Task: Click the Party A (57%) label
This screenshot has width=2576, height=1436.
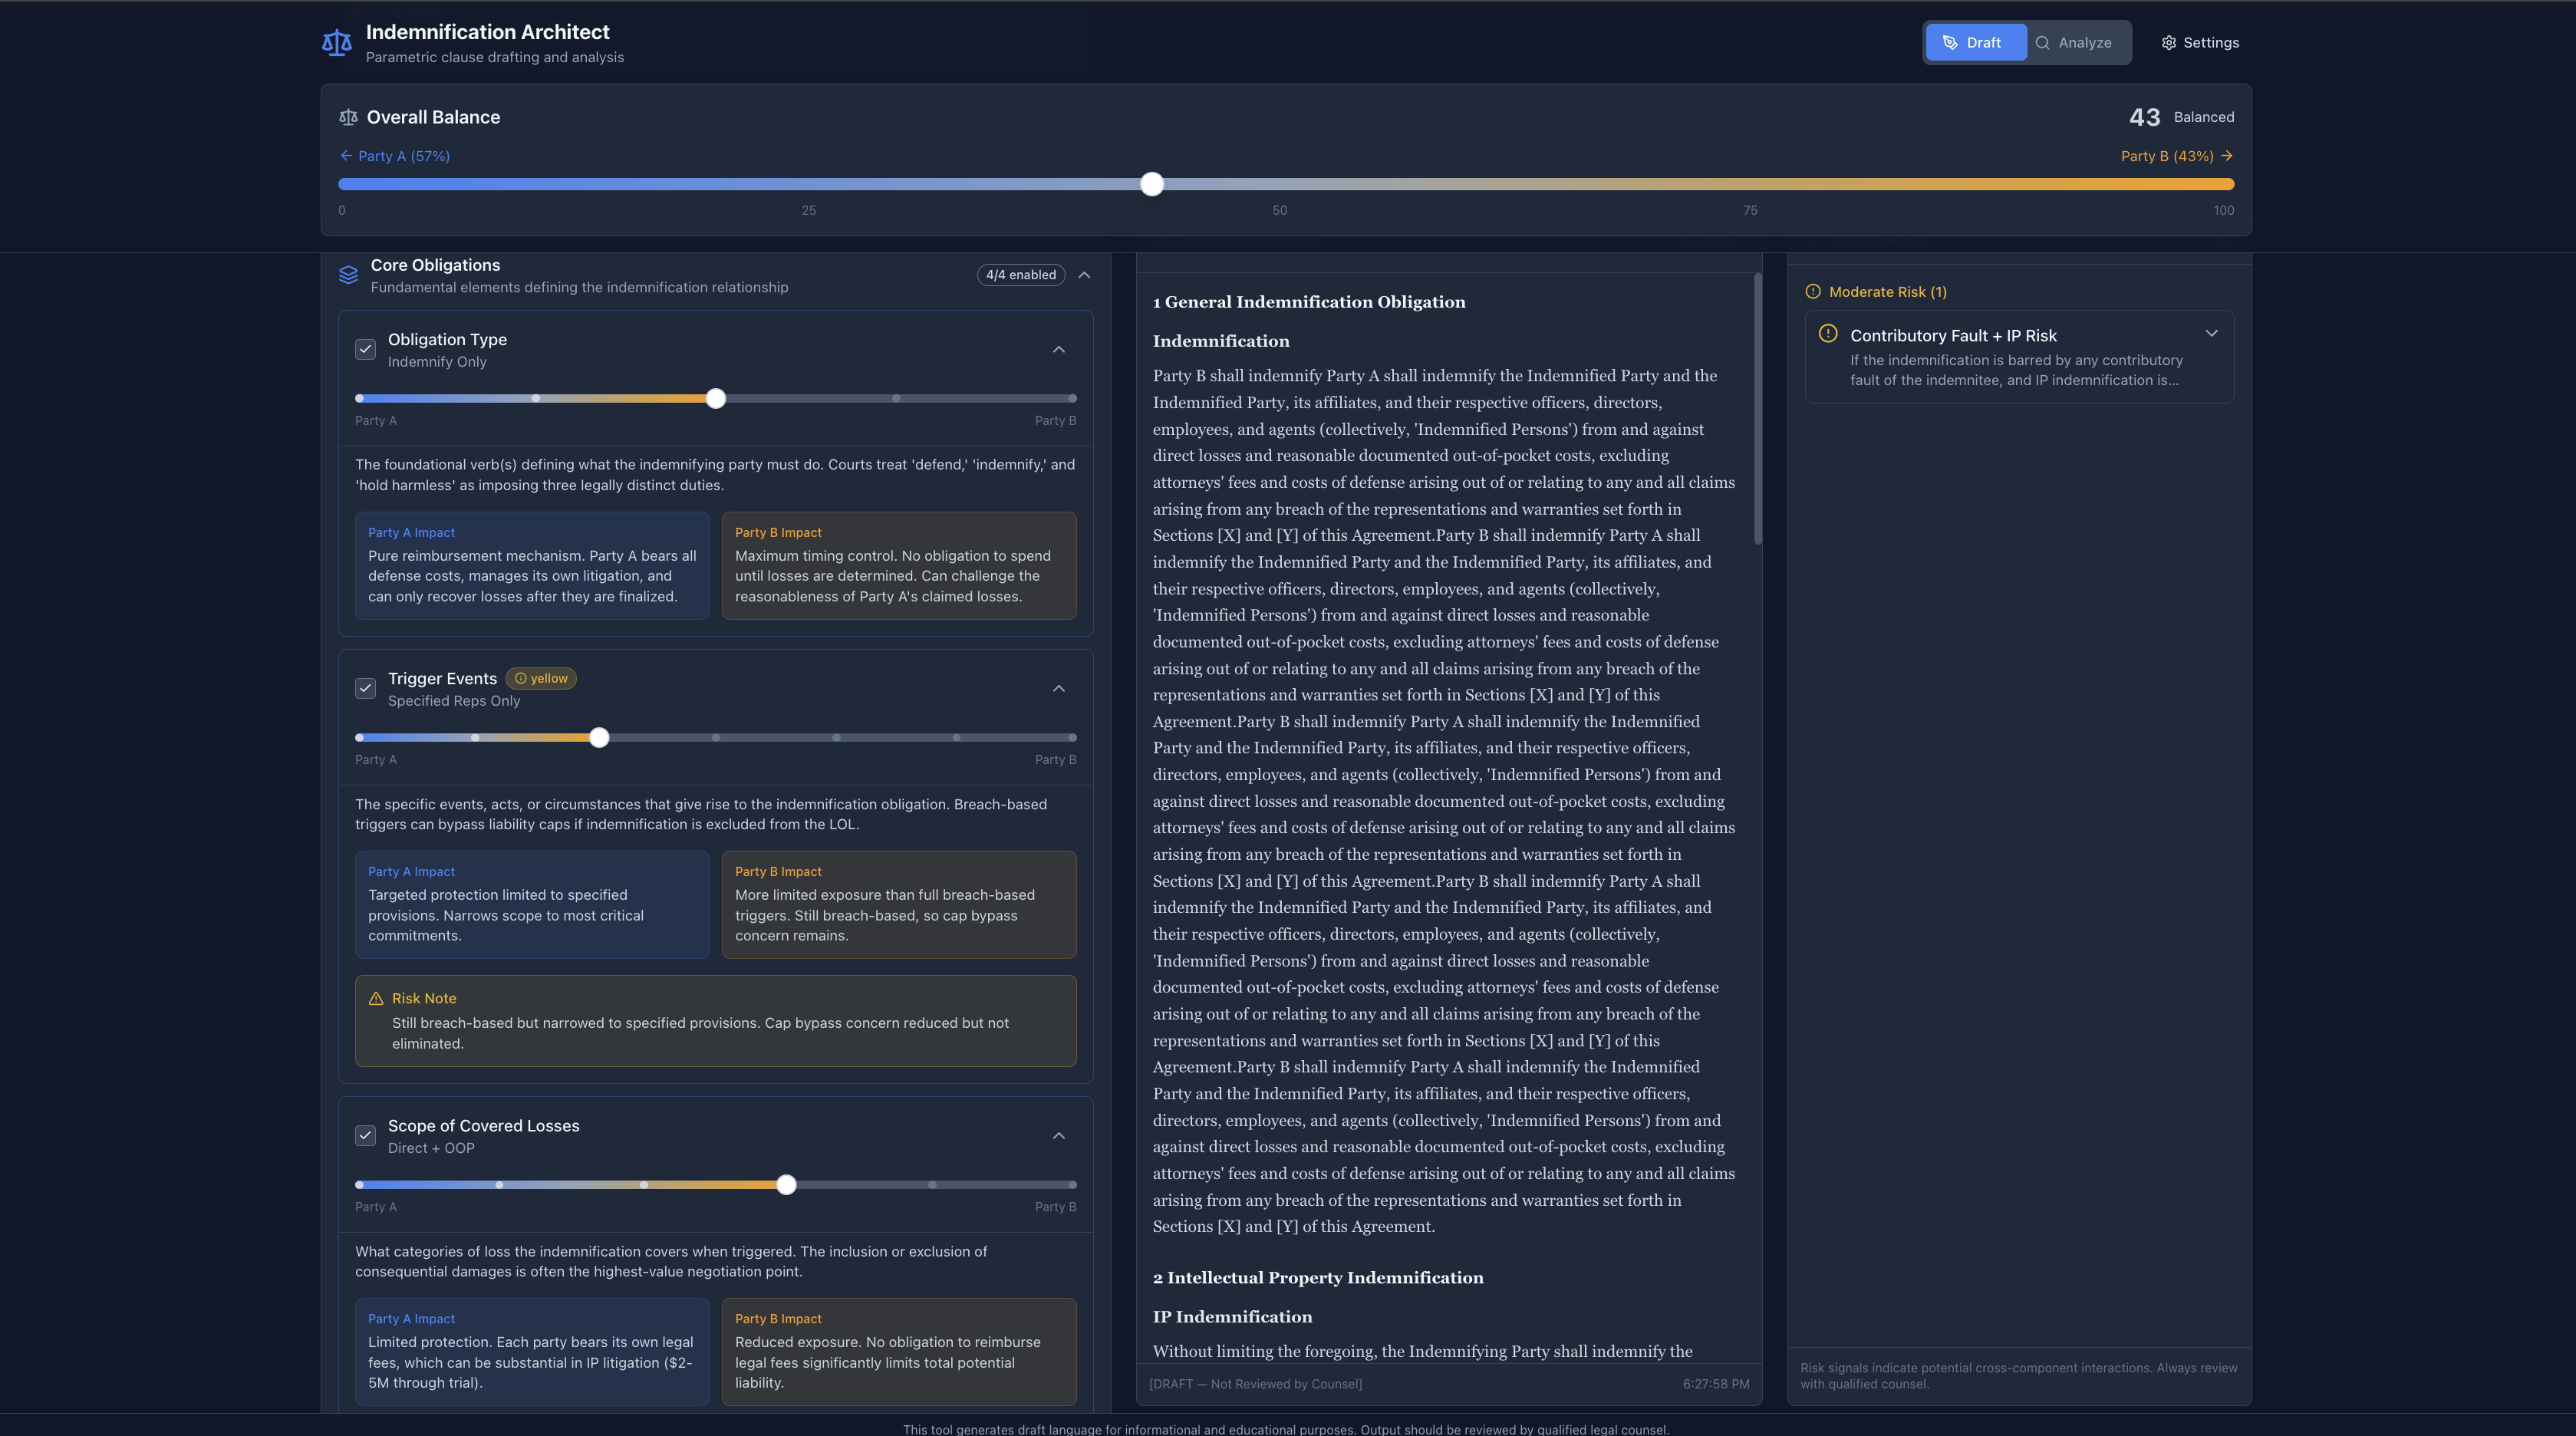Action: click(x=404, y=156)
